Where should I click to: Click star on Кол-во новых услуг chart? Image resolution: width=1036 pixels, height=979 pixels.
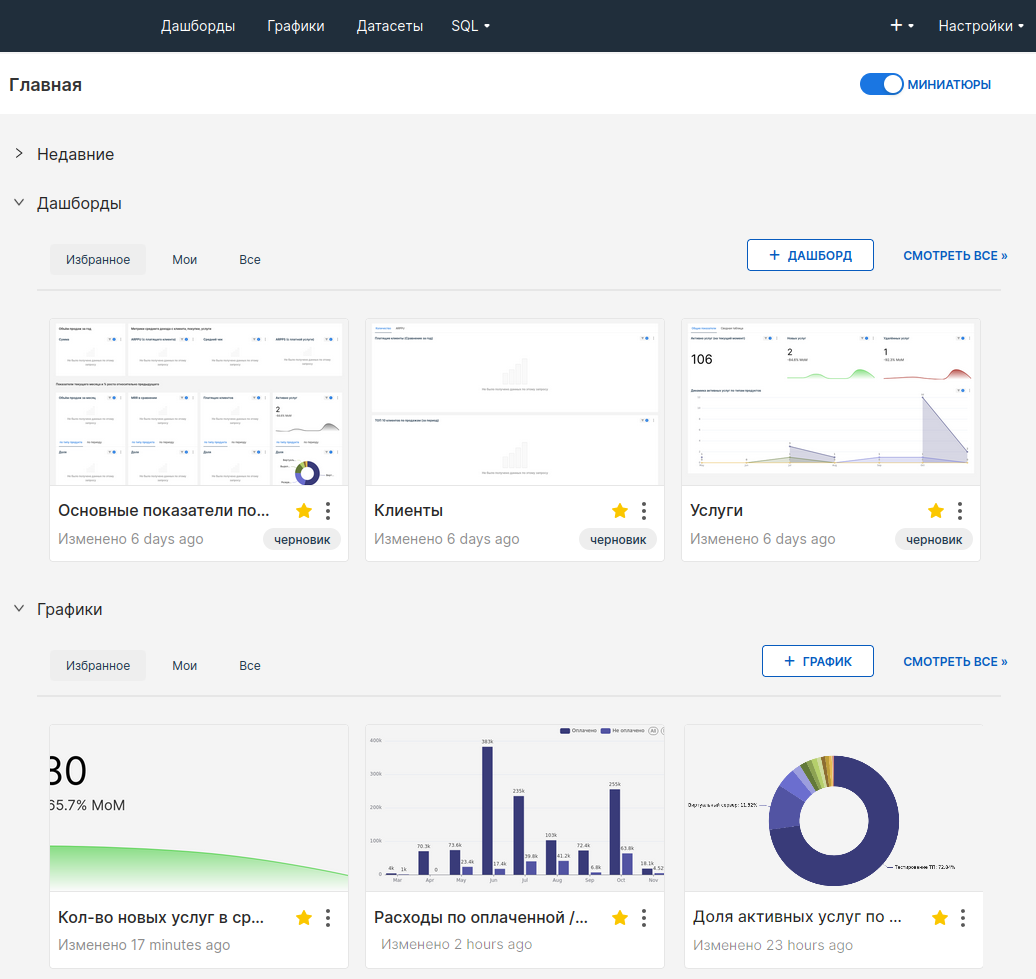click(x=304, y=917)
